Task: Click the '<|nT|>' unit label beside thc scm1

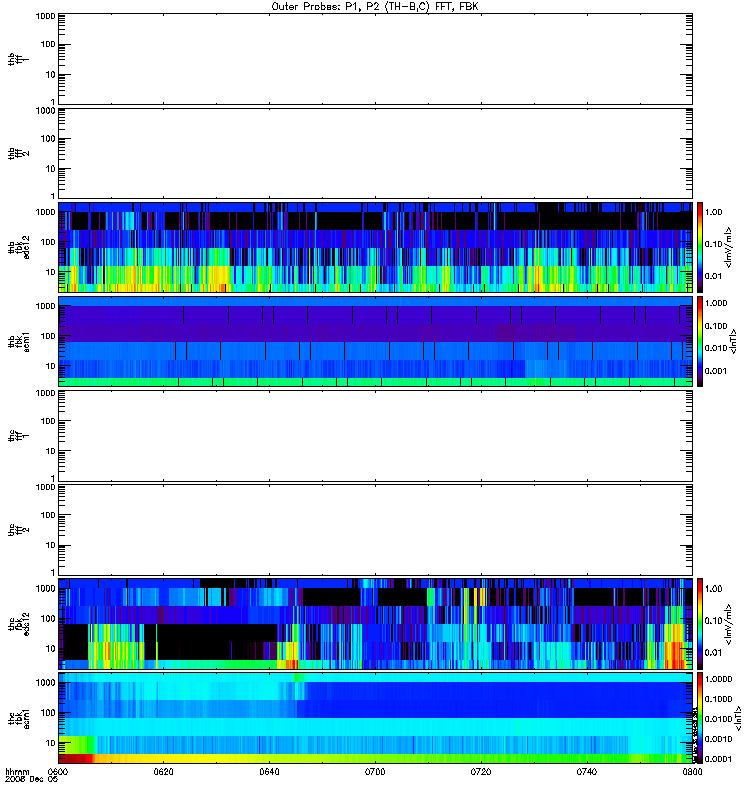Action: [x=738, y=718]
